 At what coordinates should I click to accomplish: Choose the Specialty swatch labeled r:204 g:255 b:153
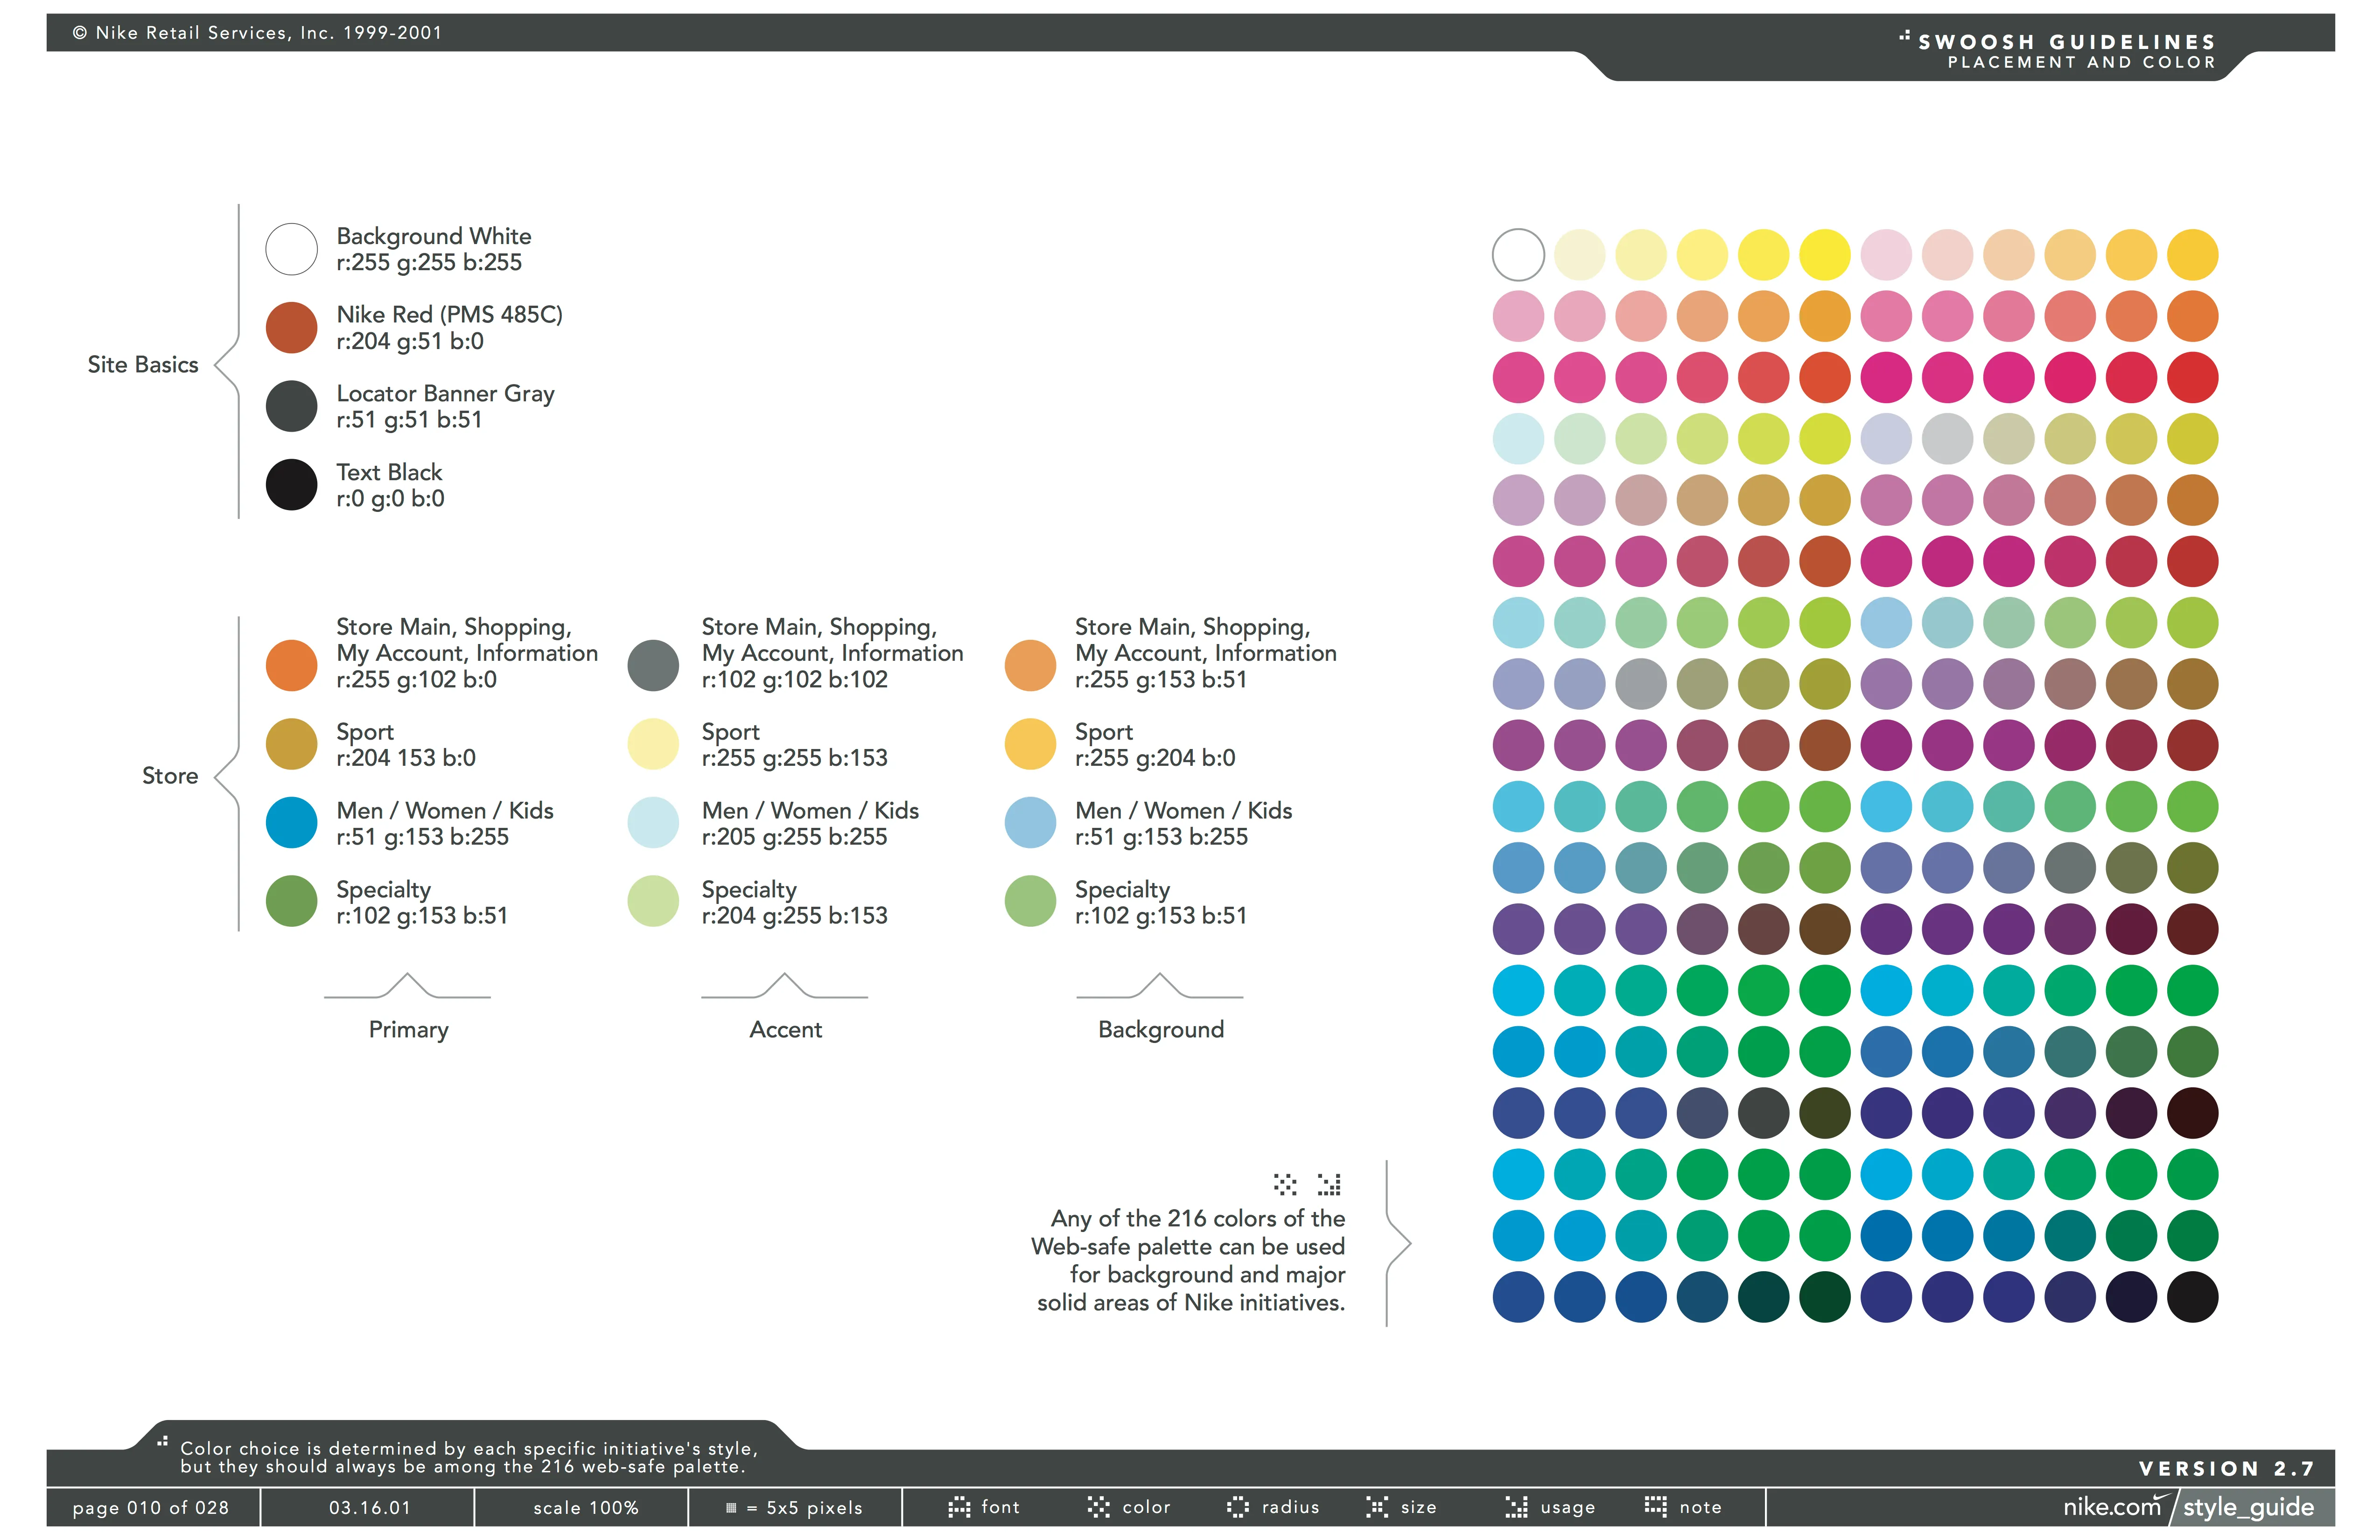point(653,901)
